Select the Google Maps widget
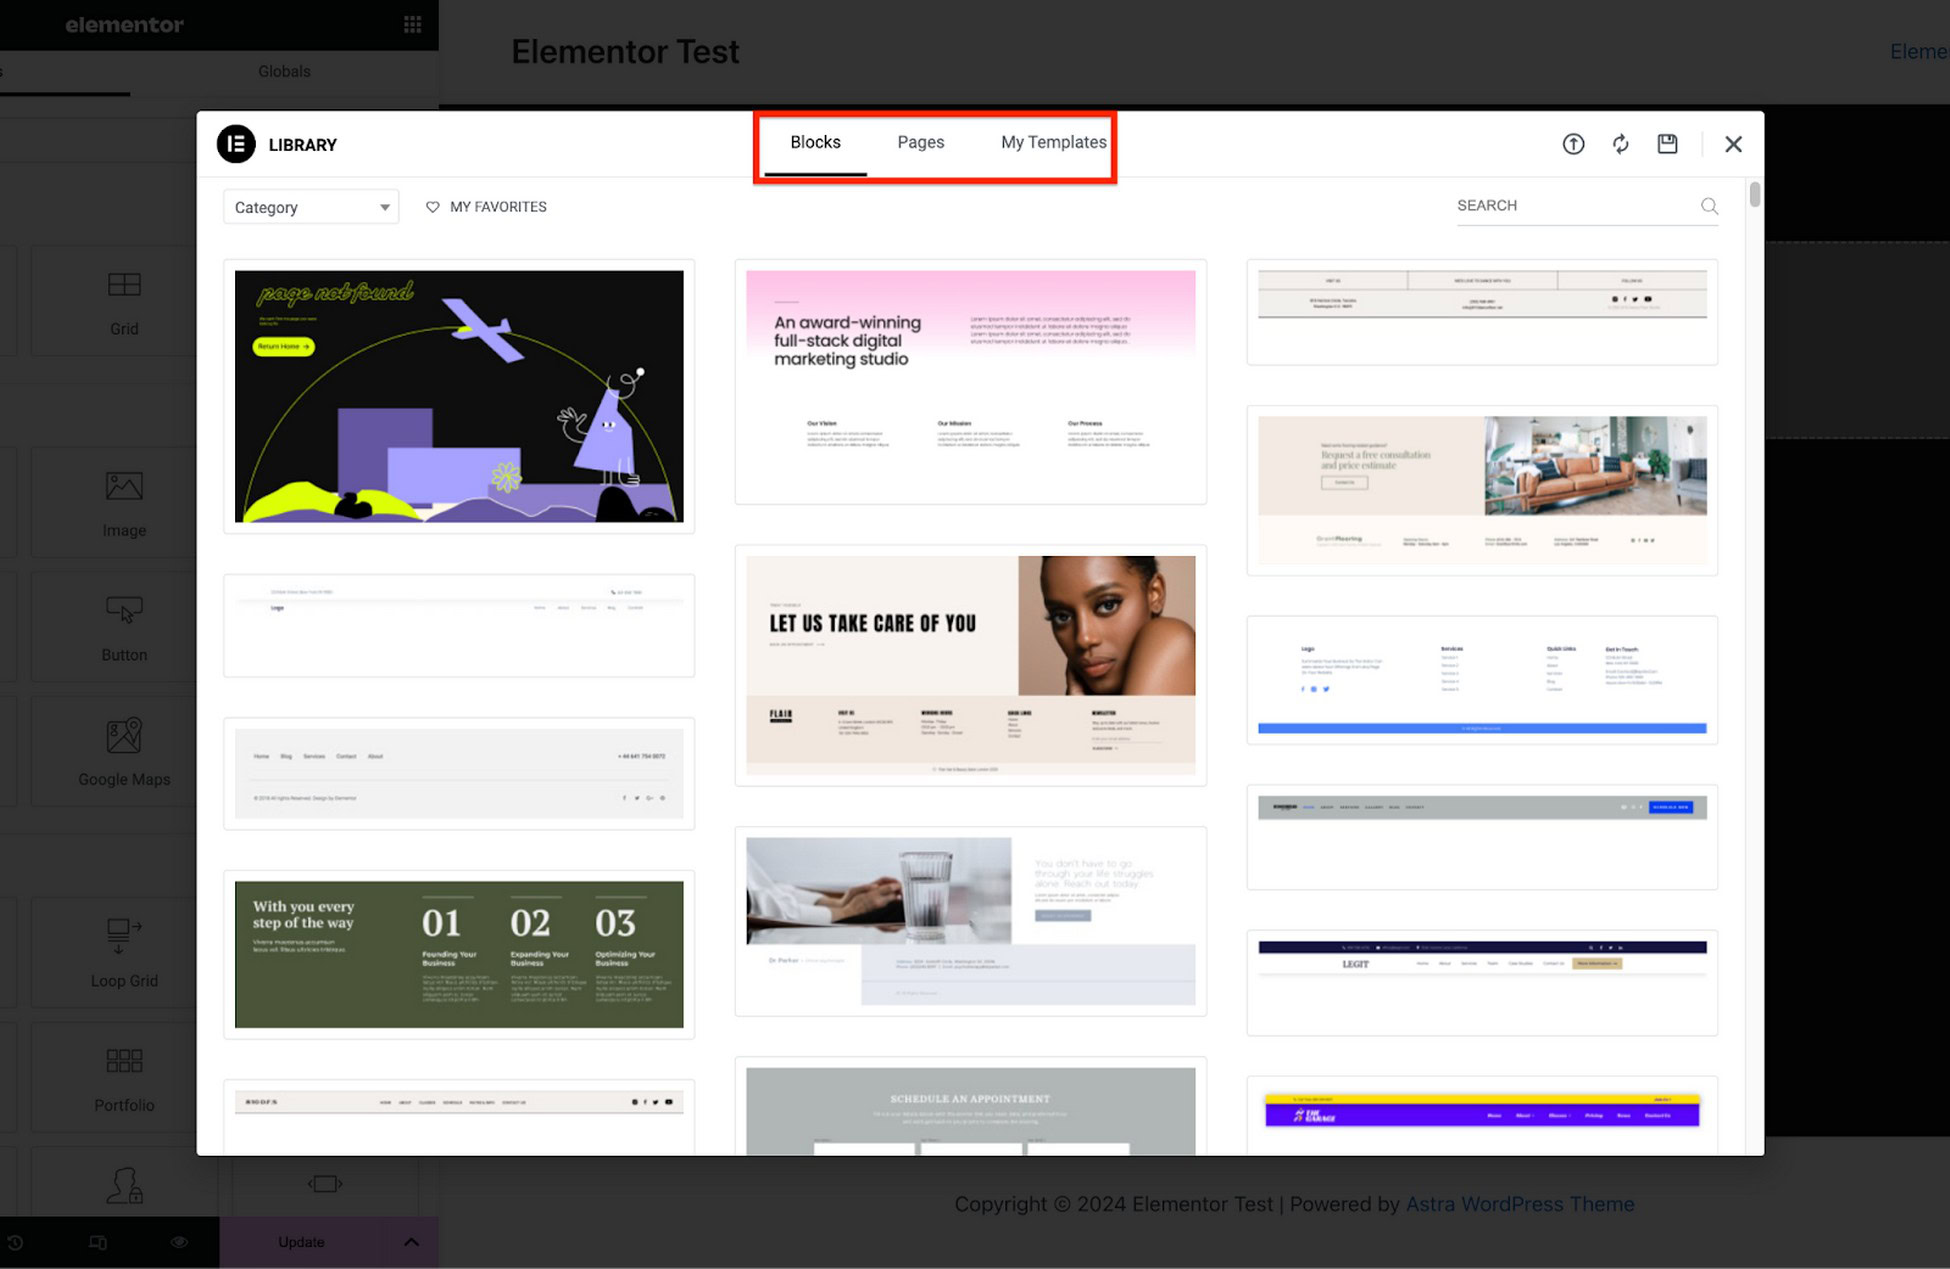 pyautogui.click(x=124, y=751)
